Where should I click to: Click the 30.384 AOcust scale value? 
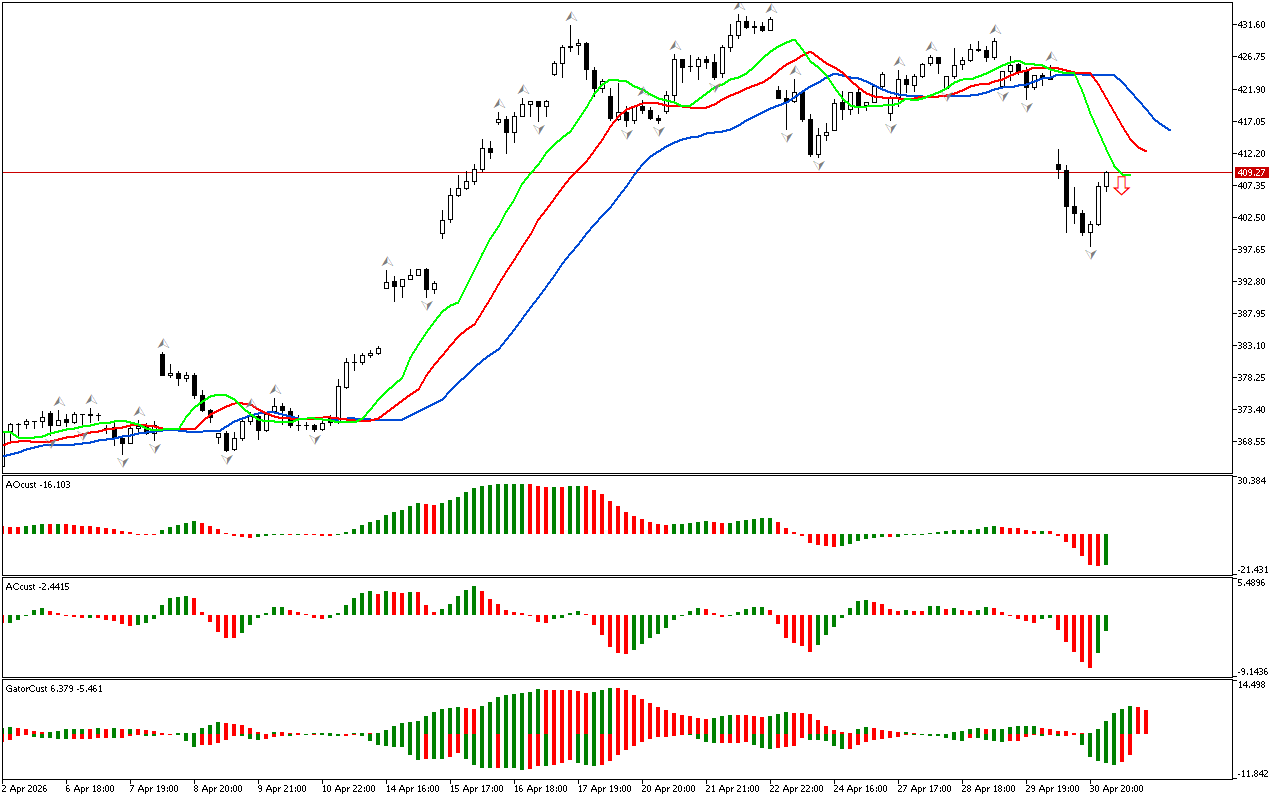pos(1251,481)
